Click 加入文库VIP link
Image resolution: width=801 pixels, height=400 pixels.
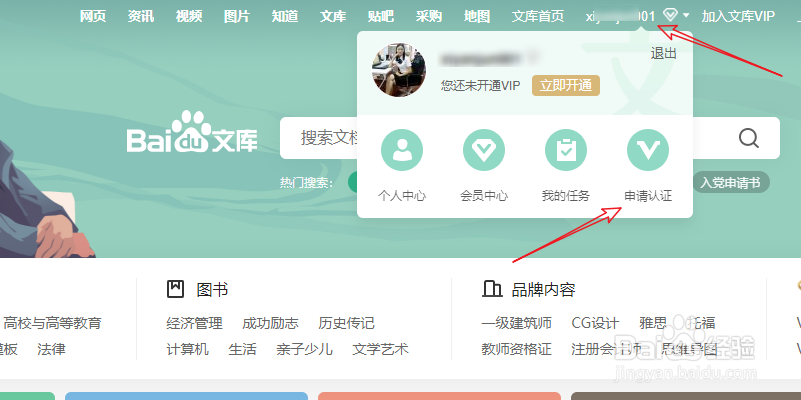(x=738, y=16)
